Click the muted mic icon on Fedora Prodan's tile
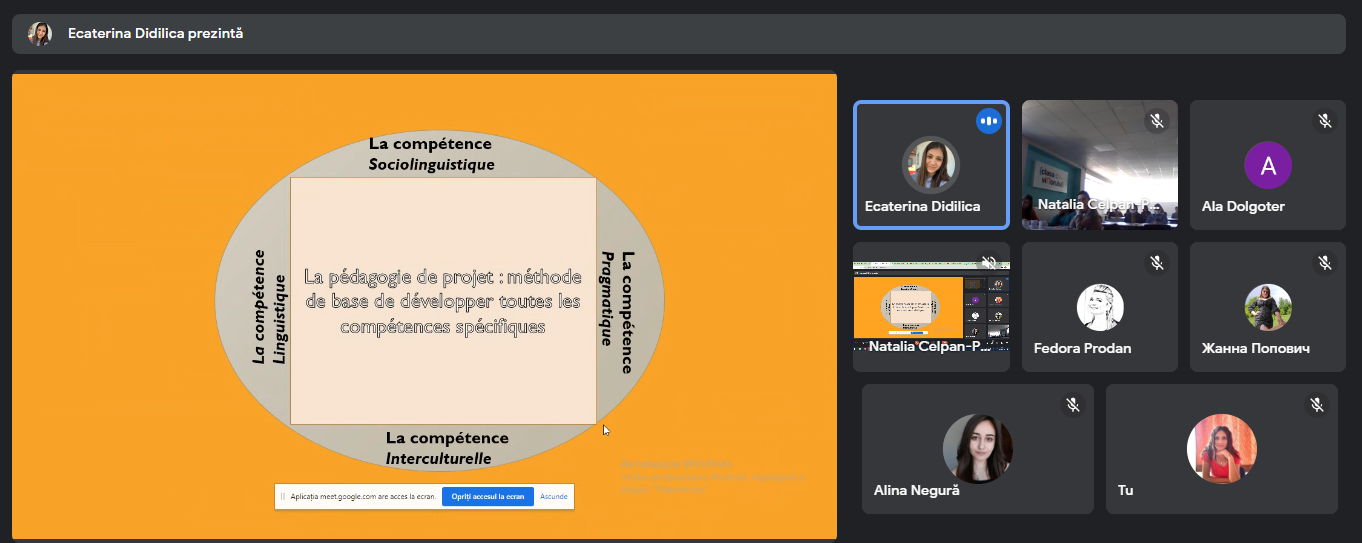Screen dimensions: 1362x543 point(1156,263)
